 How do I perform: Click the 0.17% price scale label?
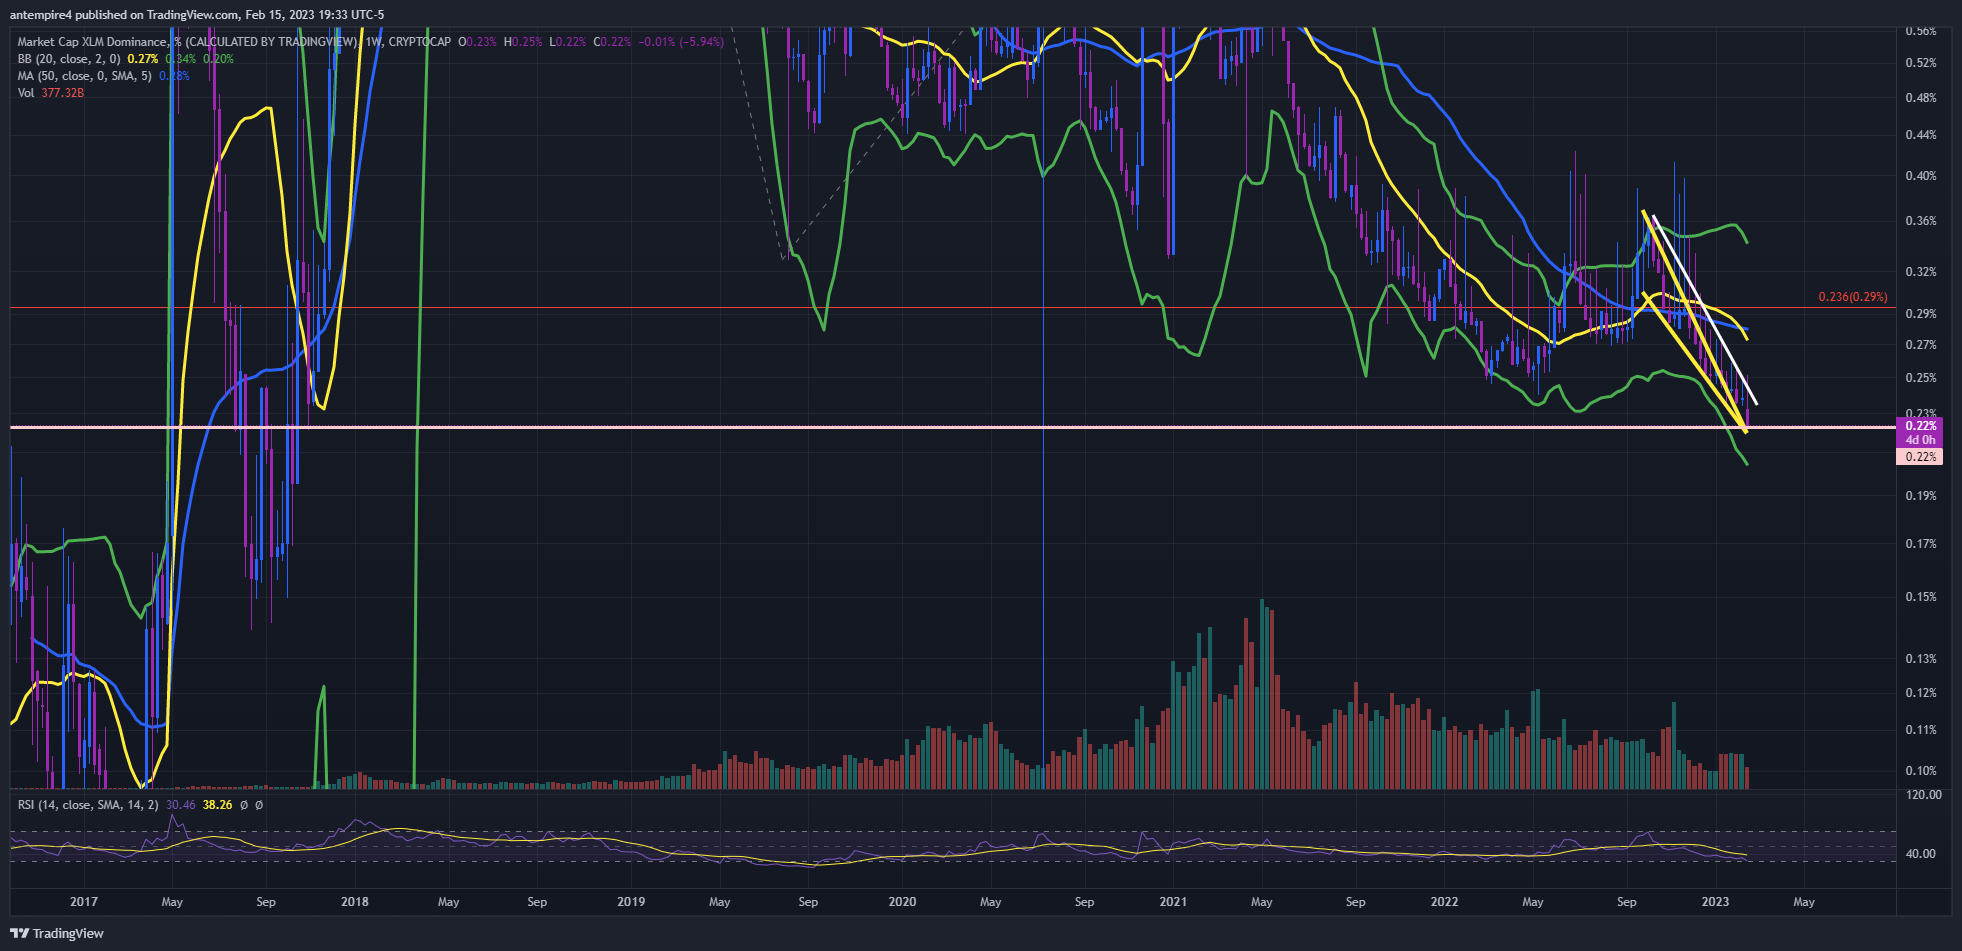click(1921, 544)
